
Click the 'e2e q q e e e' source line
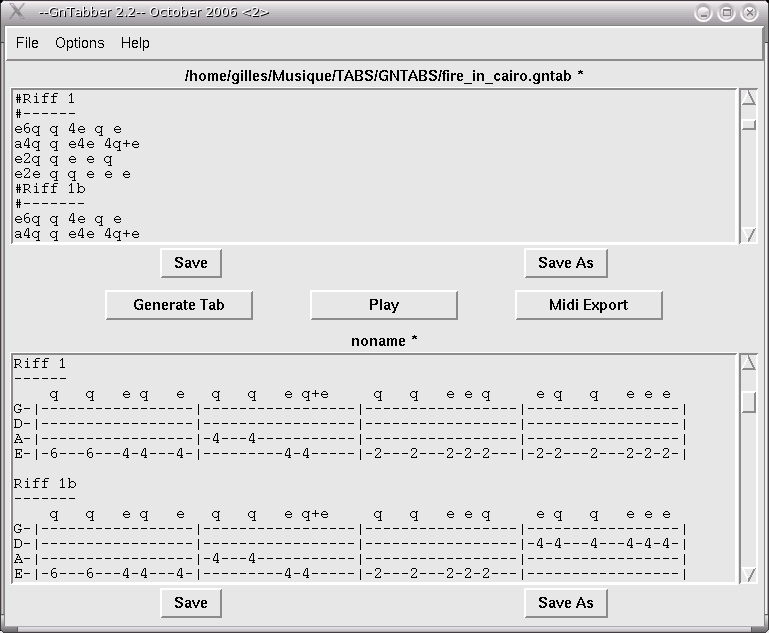[73, 174]
